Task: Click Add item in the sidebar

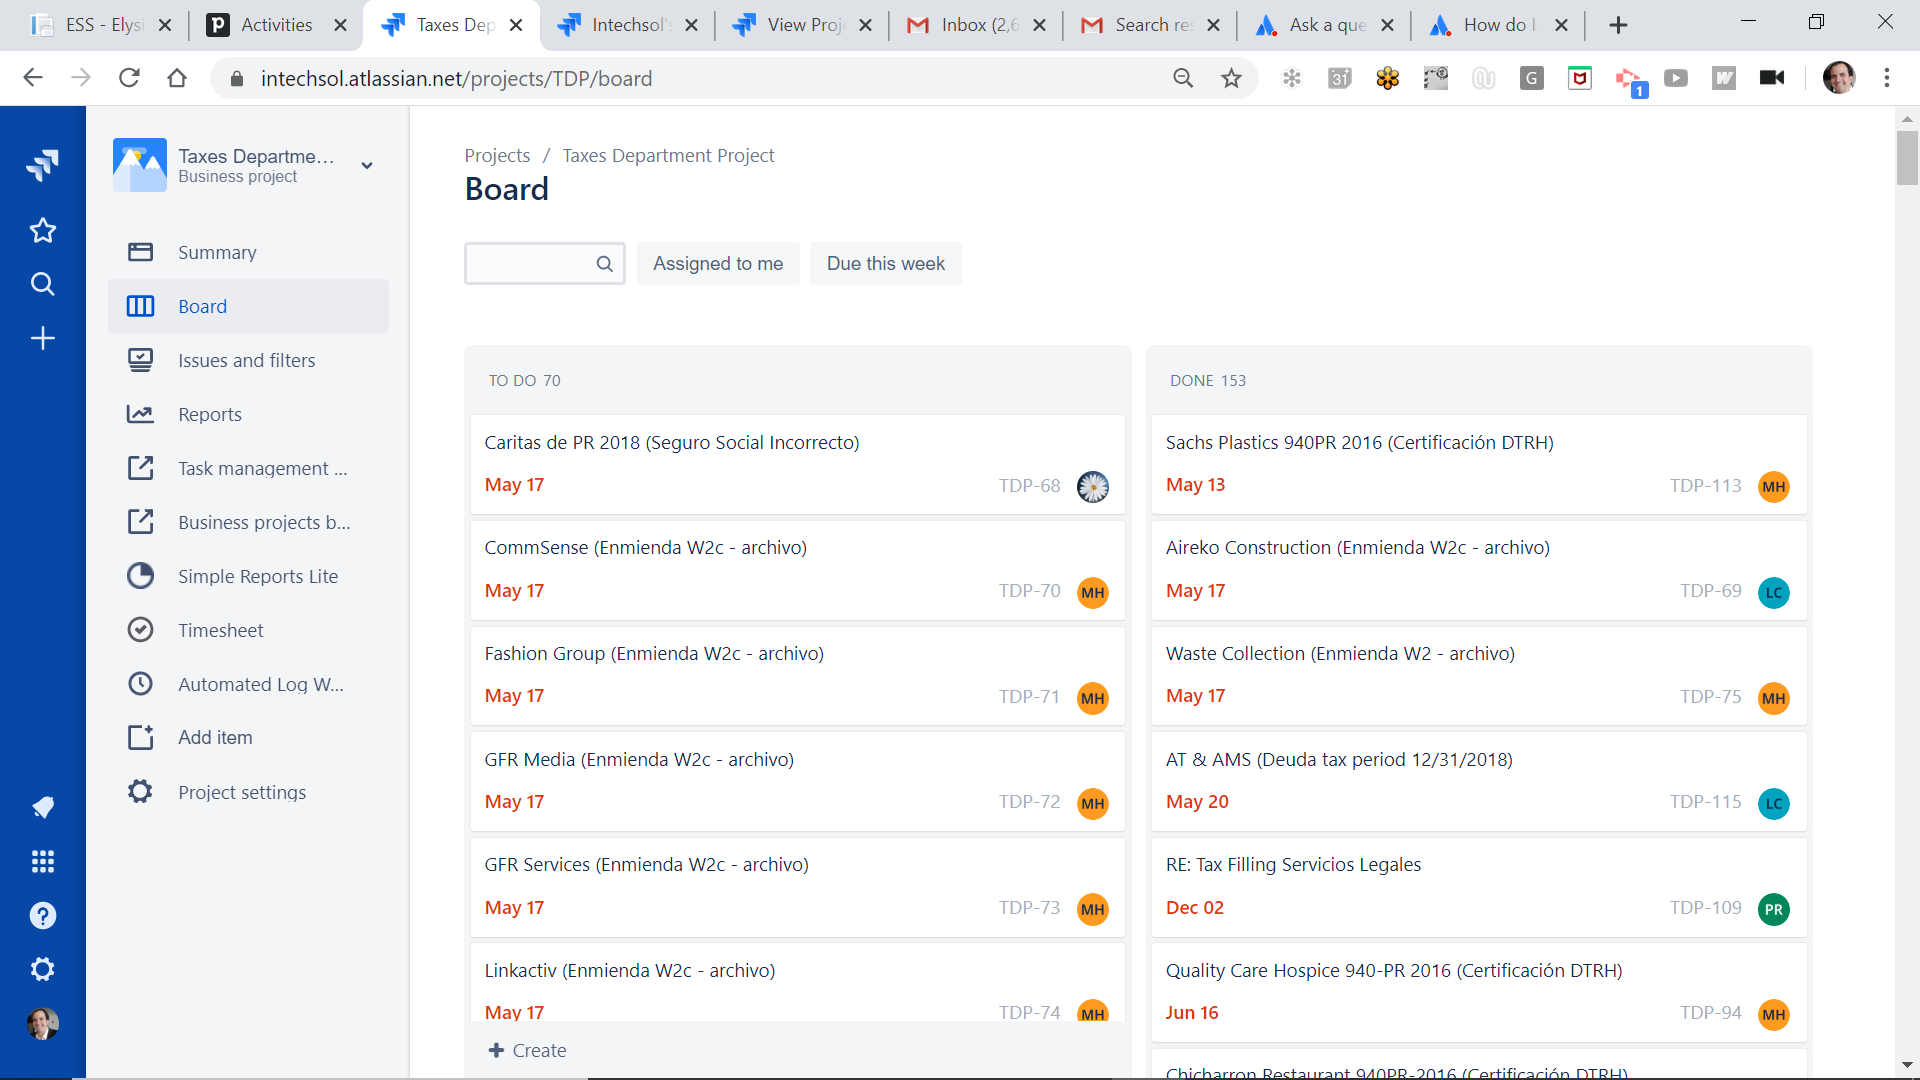Action: [248, 738]
